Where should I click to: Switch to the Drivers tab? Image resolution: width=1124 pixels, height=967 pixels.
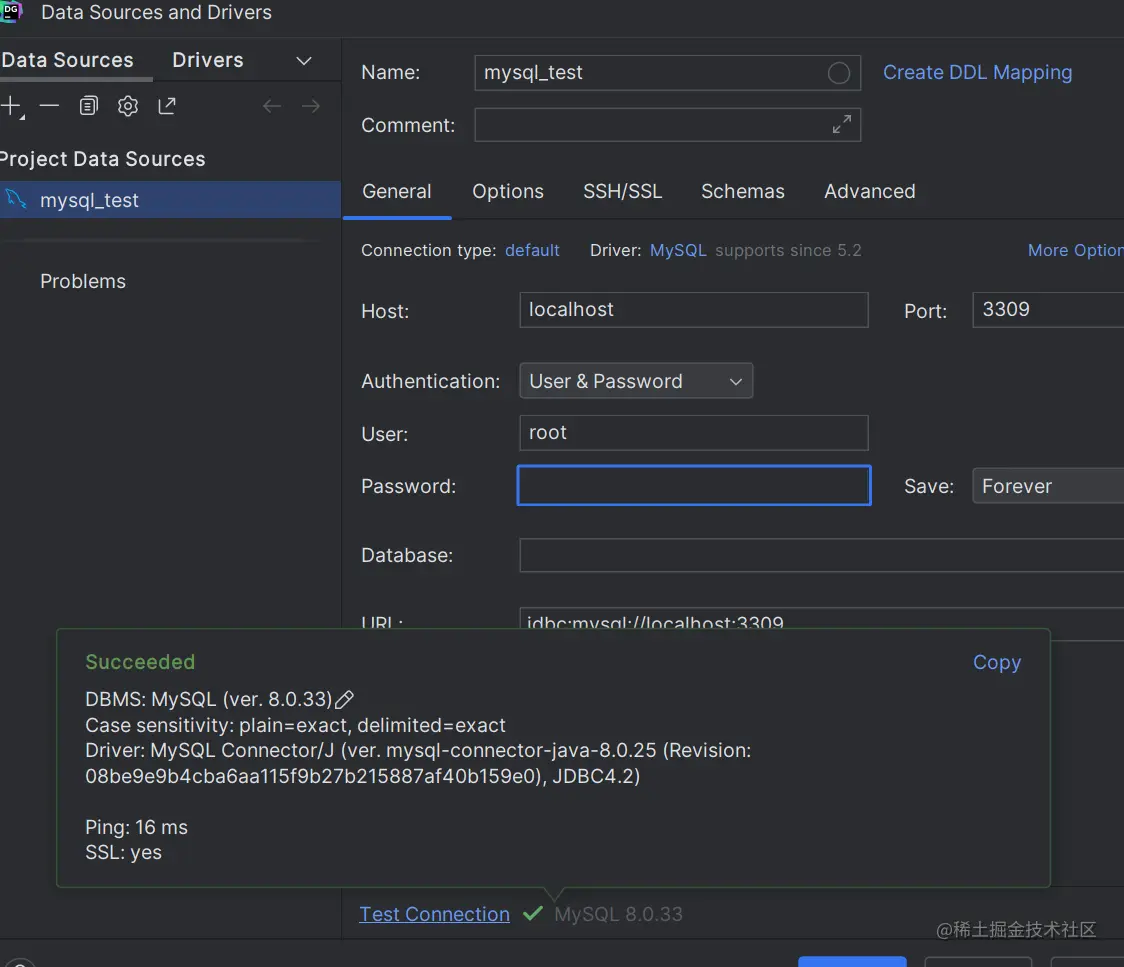pos(208,60)
